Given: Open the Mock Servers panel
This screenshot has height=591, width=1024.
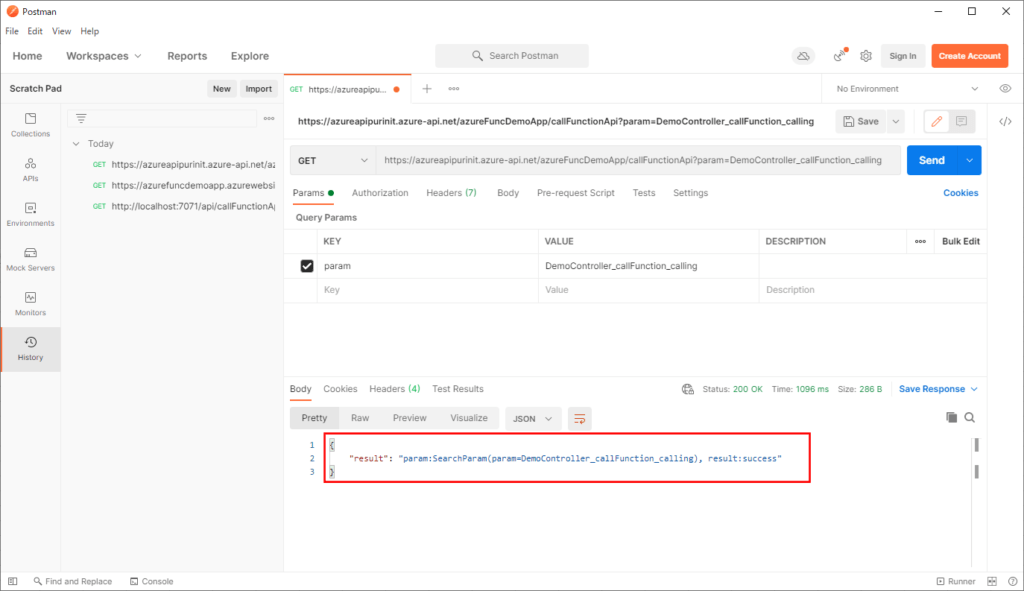Looking at the screenshot, I should (x=30, y=258).
